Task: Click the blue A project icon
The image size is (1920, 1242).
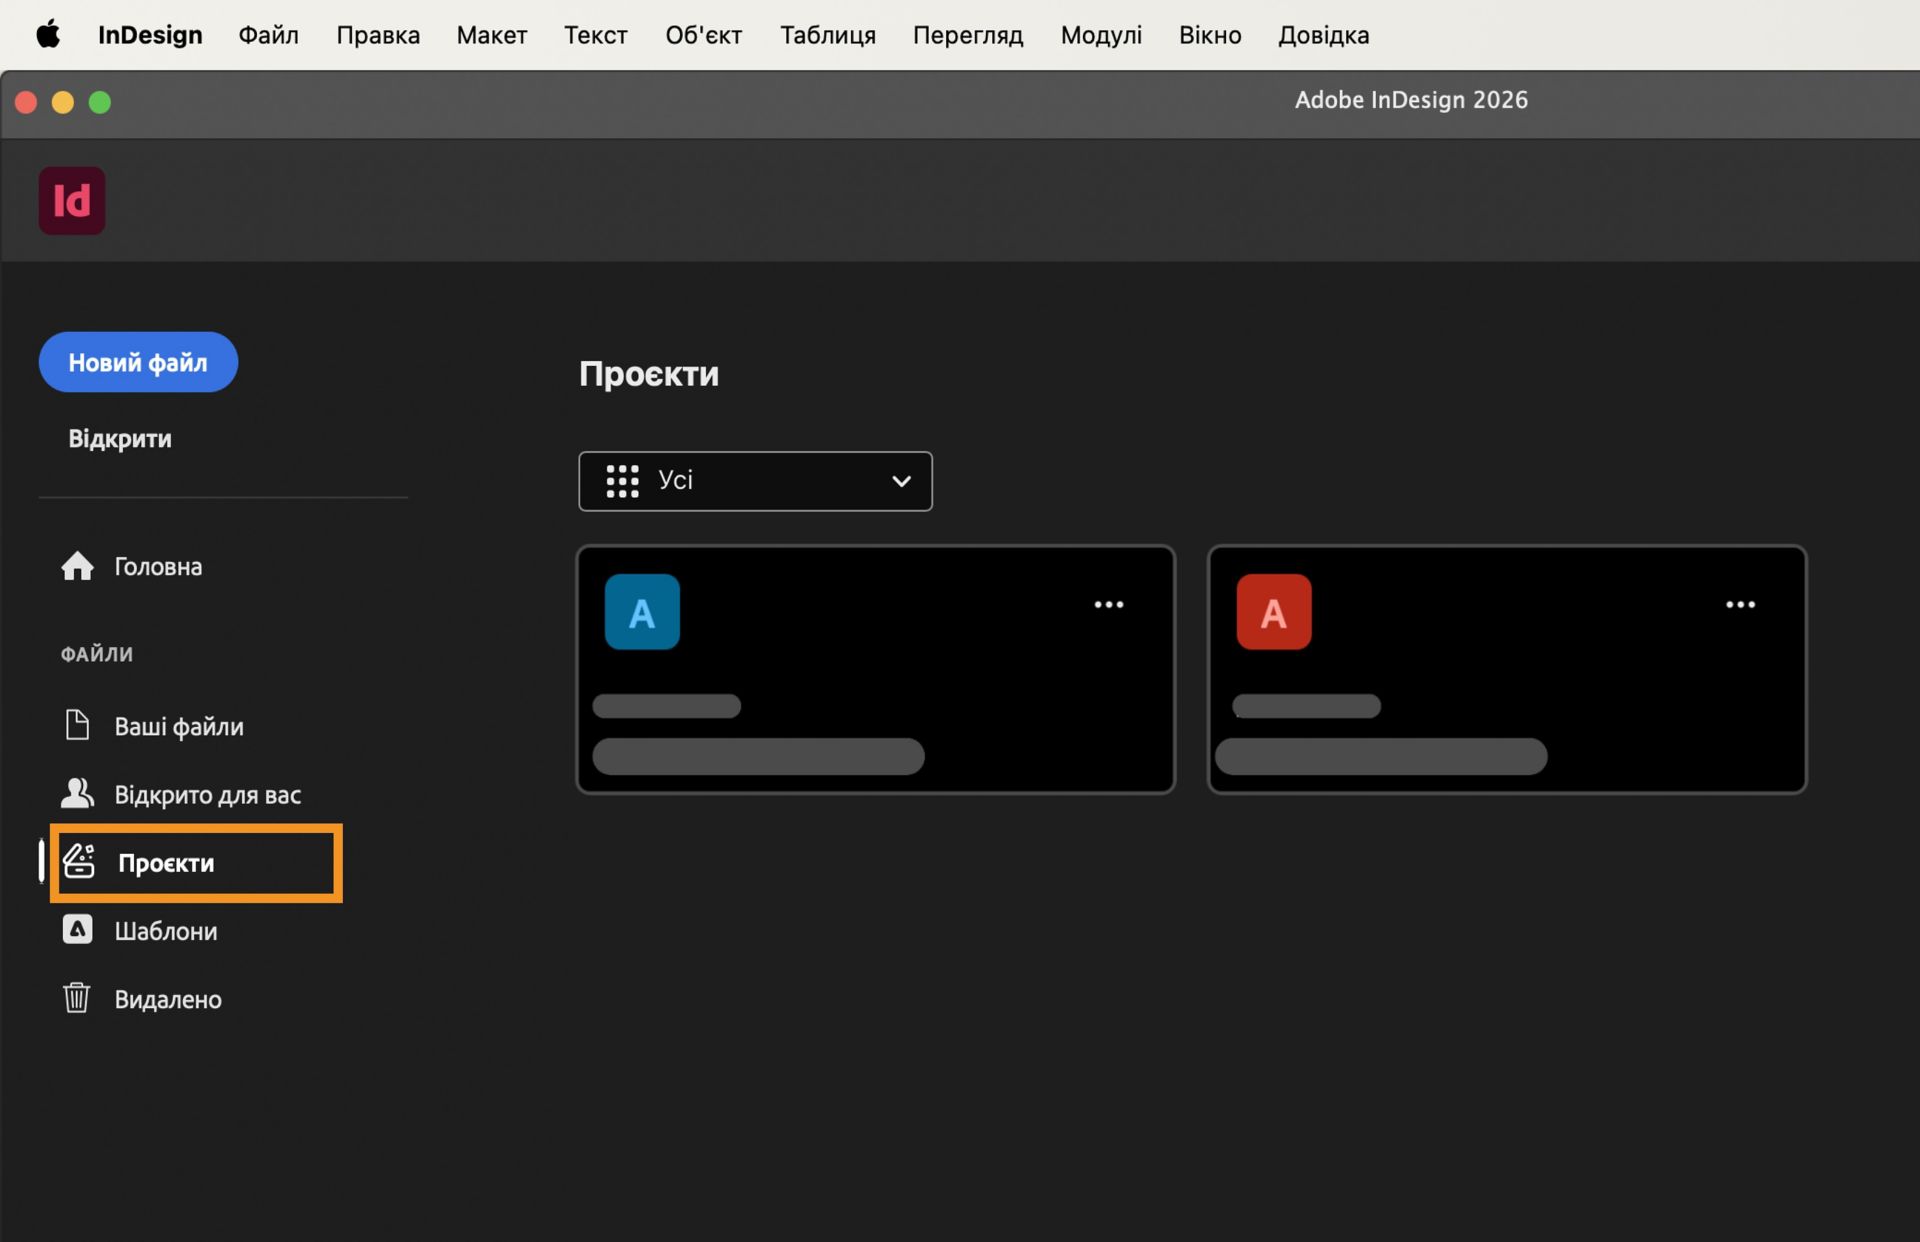Action: pos(642,612)
